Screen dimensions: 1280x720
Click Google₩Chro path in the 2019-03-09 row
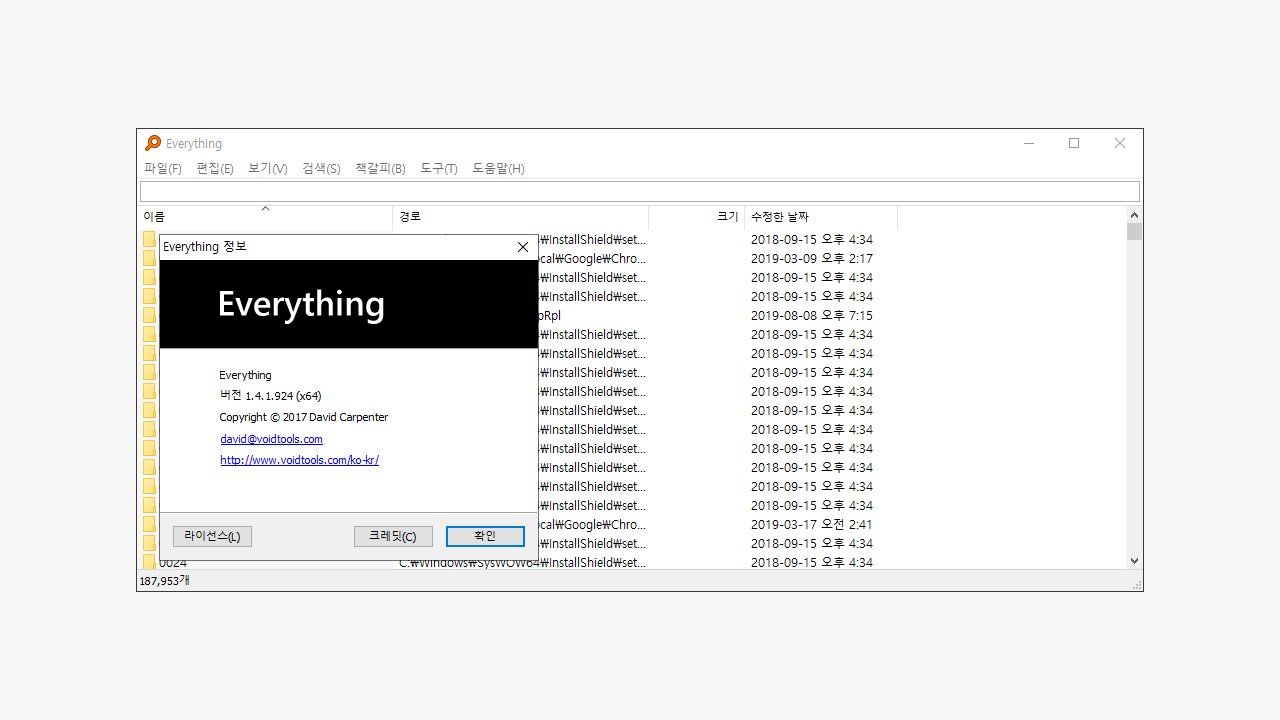(592, 258)
